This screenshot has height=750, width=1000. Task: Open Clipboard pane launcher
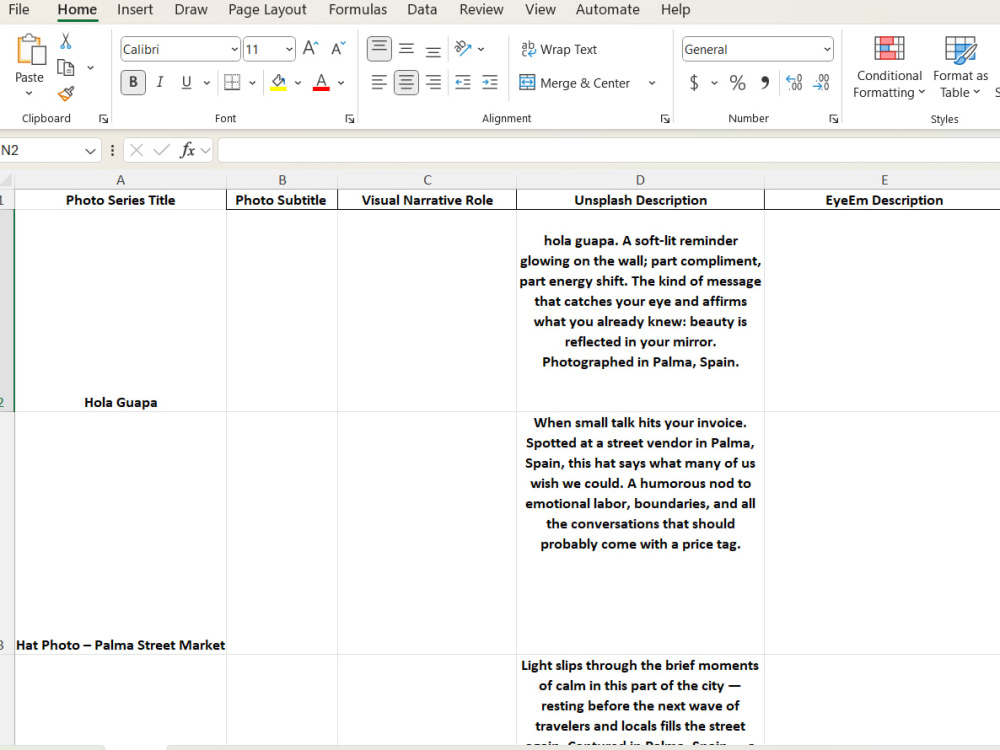(x=103, y=119)
